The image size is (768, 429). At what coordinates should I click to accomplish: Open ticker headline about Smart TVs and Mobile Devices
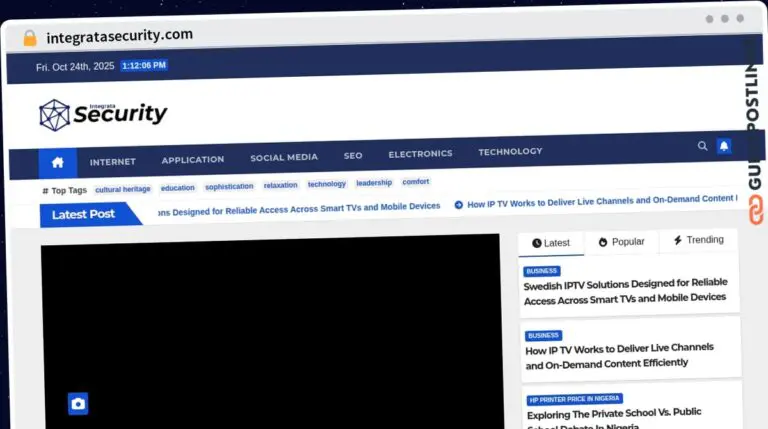point(299,209)
